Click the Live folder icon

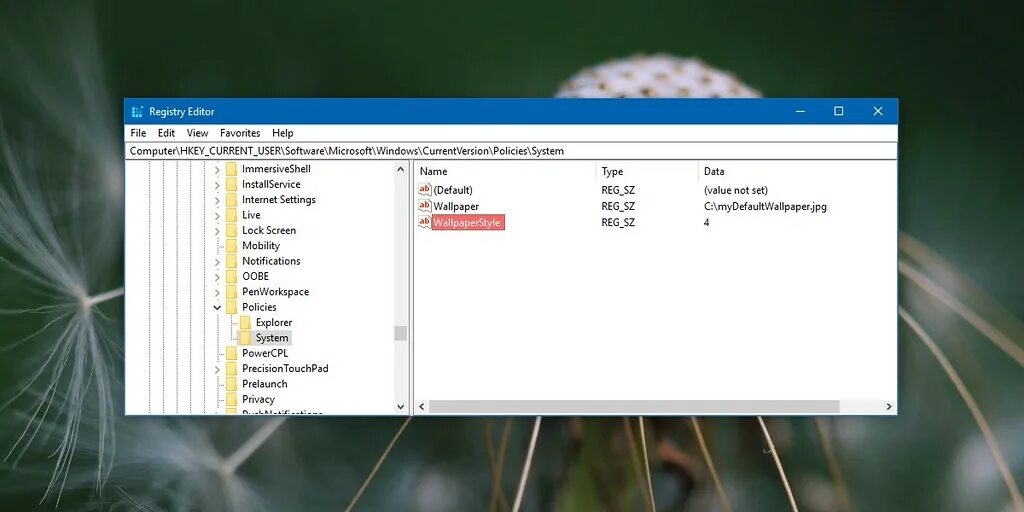[231, 216]
